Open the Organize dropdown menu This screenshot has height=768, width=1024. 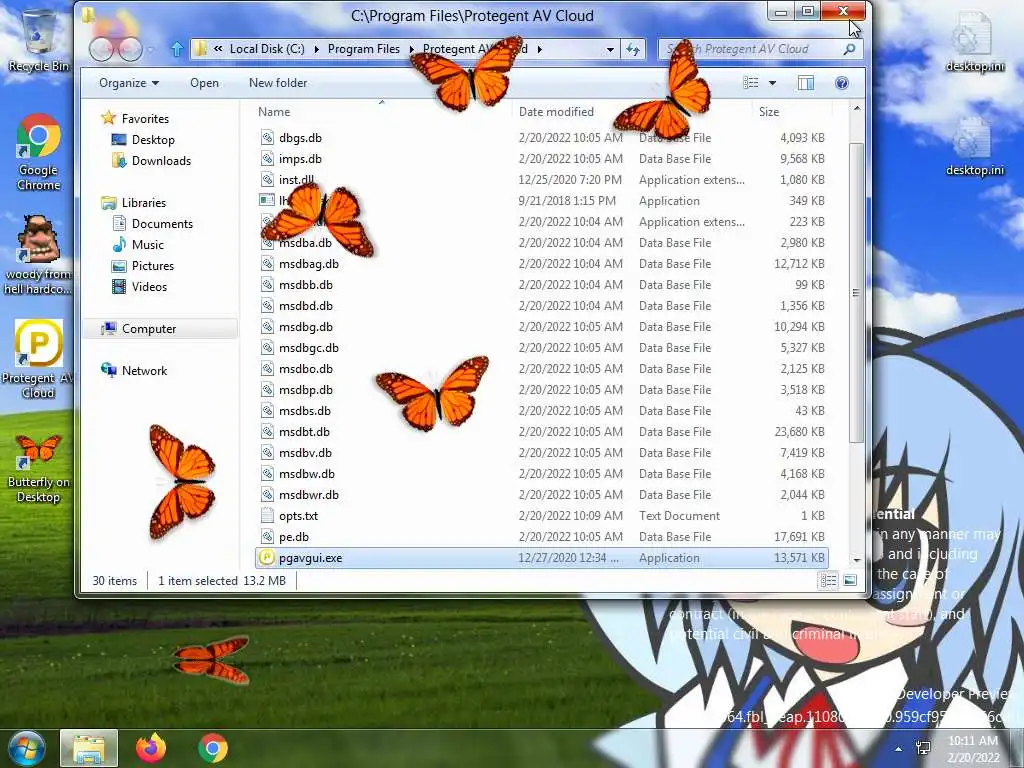click(x=129, y=83)
